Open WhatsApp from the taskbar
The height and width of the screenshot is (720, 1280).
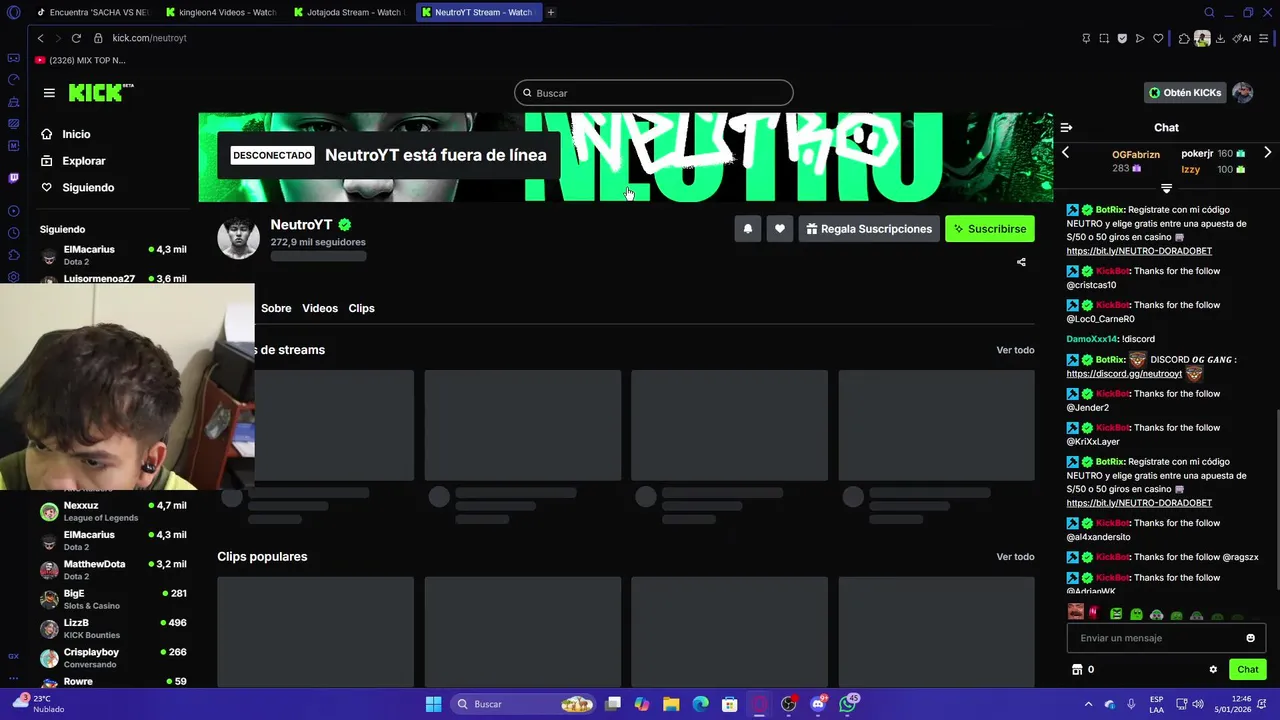[x=848, y=704]
